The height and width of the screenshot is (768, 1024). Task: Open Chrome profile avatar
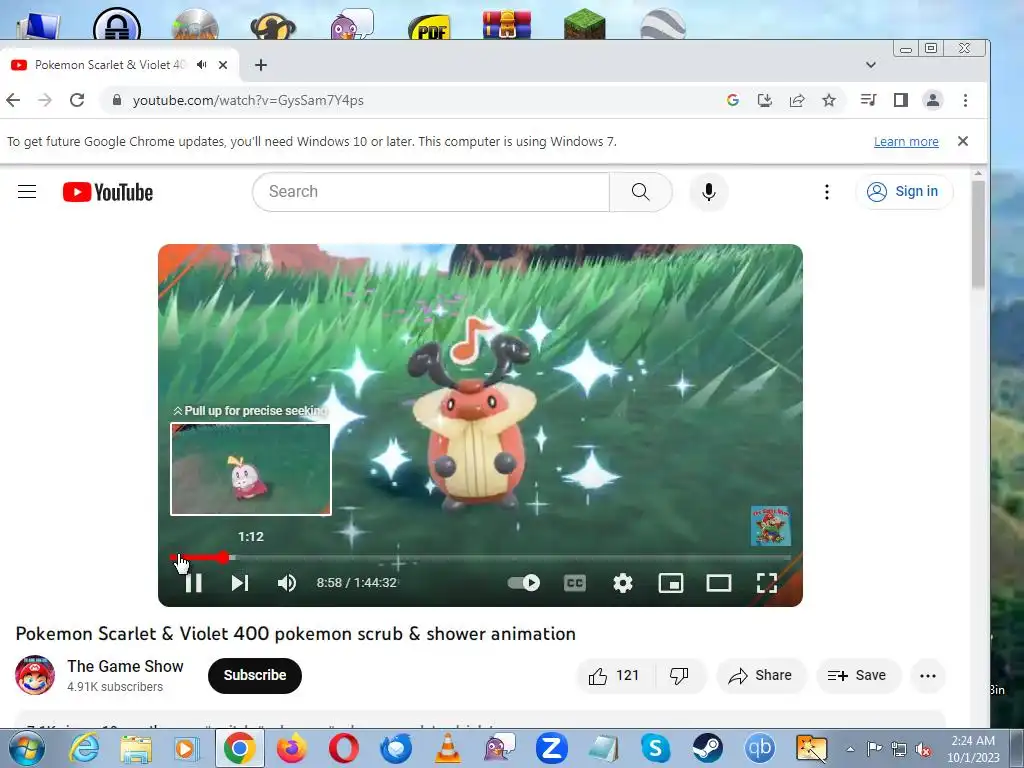[933, 100]
